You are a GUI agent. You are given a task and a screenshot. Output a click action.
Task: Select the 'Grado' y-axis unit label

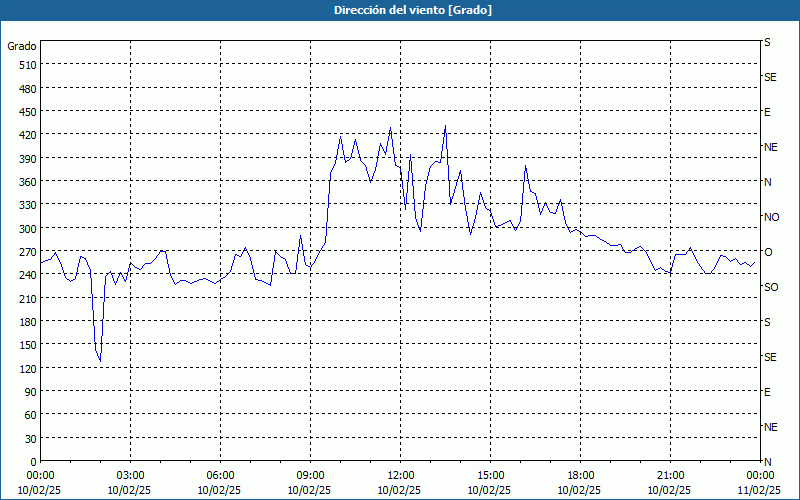[x=22, y=46]
